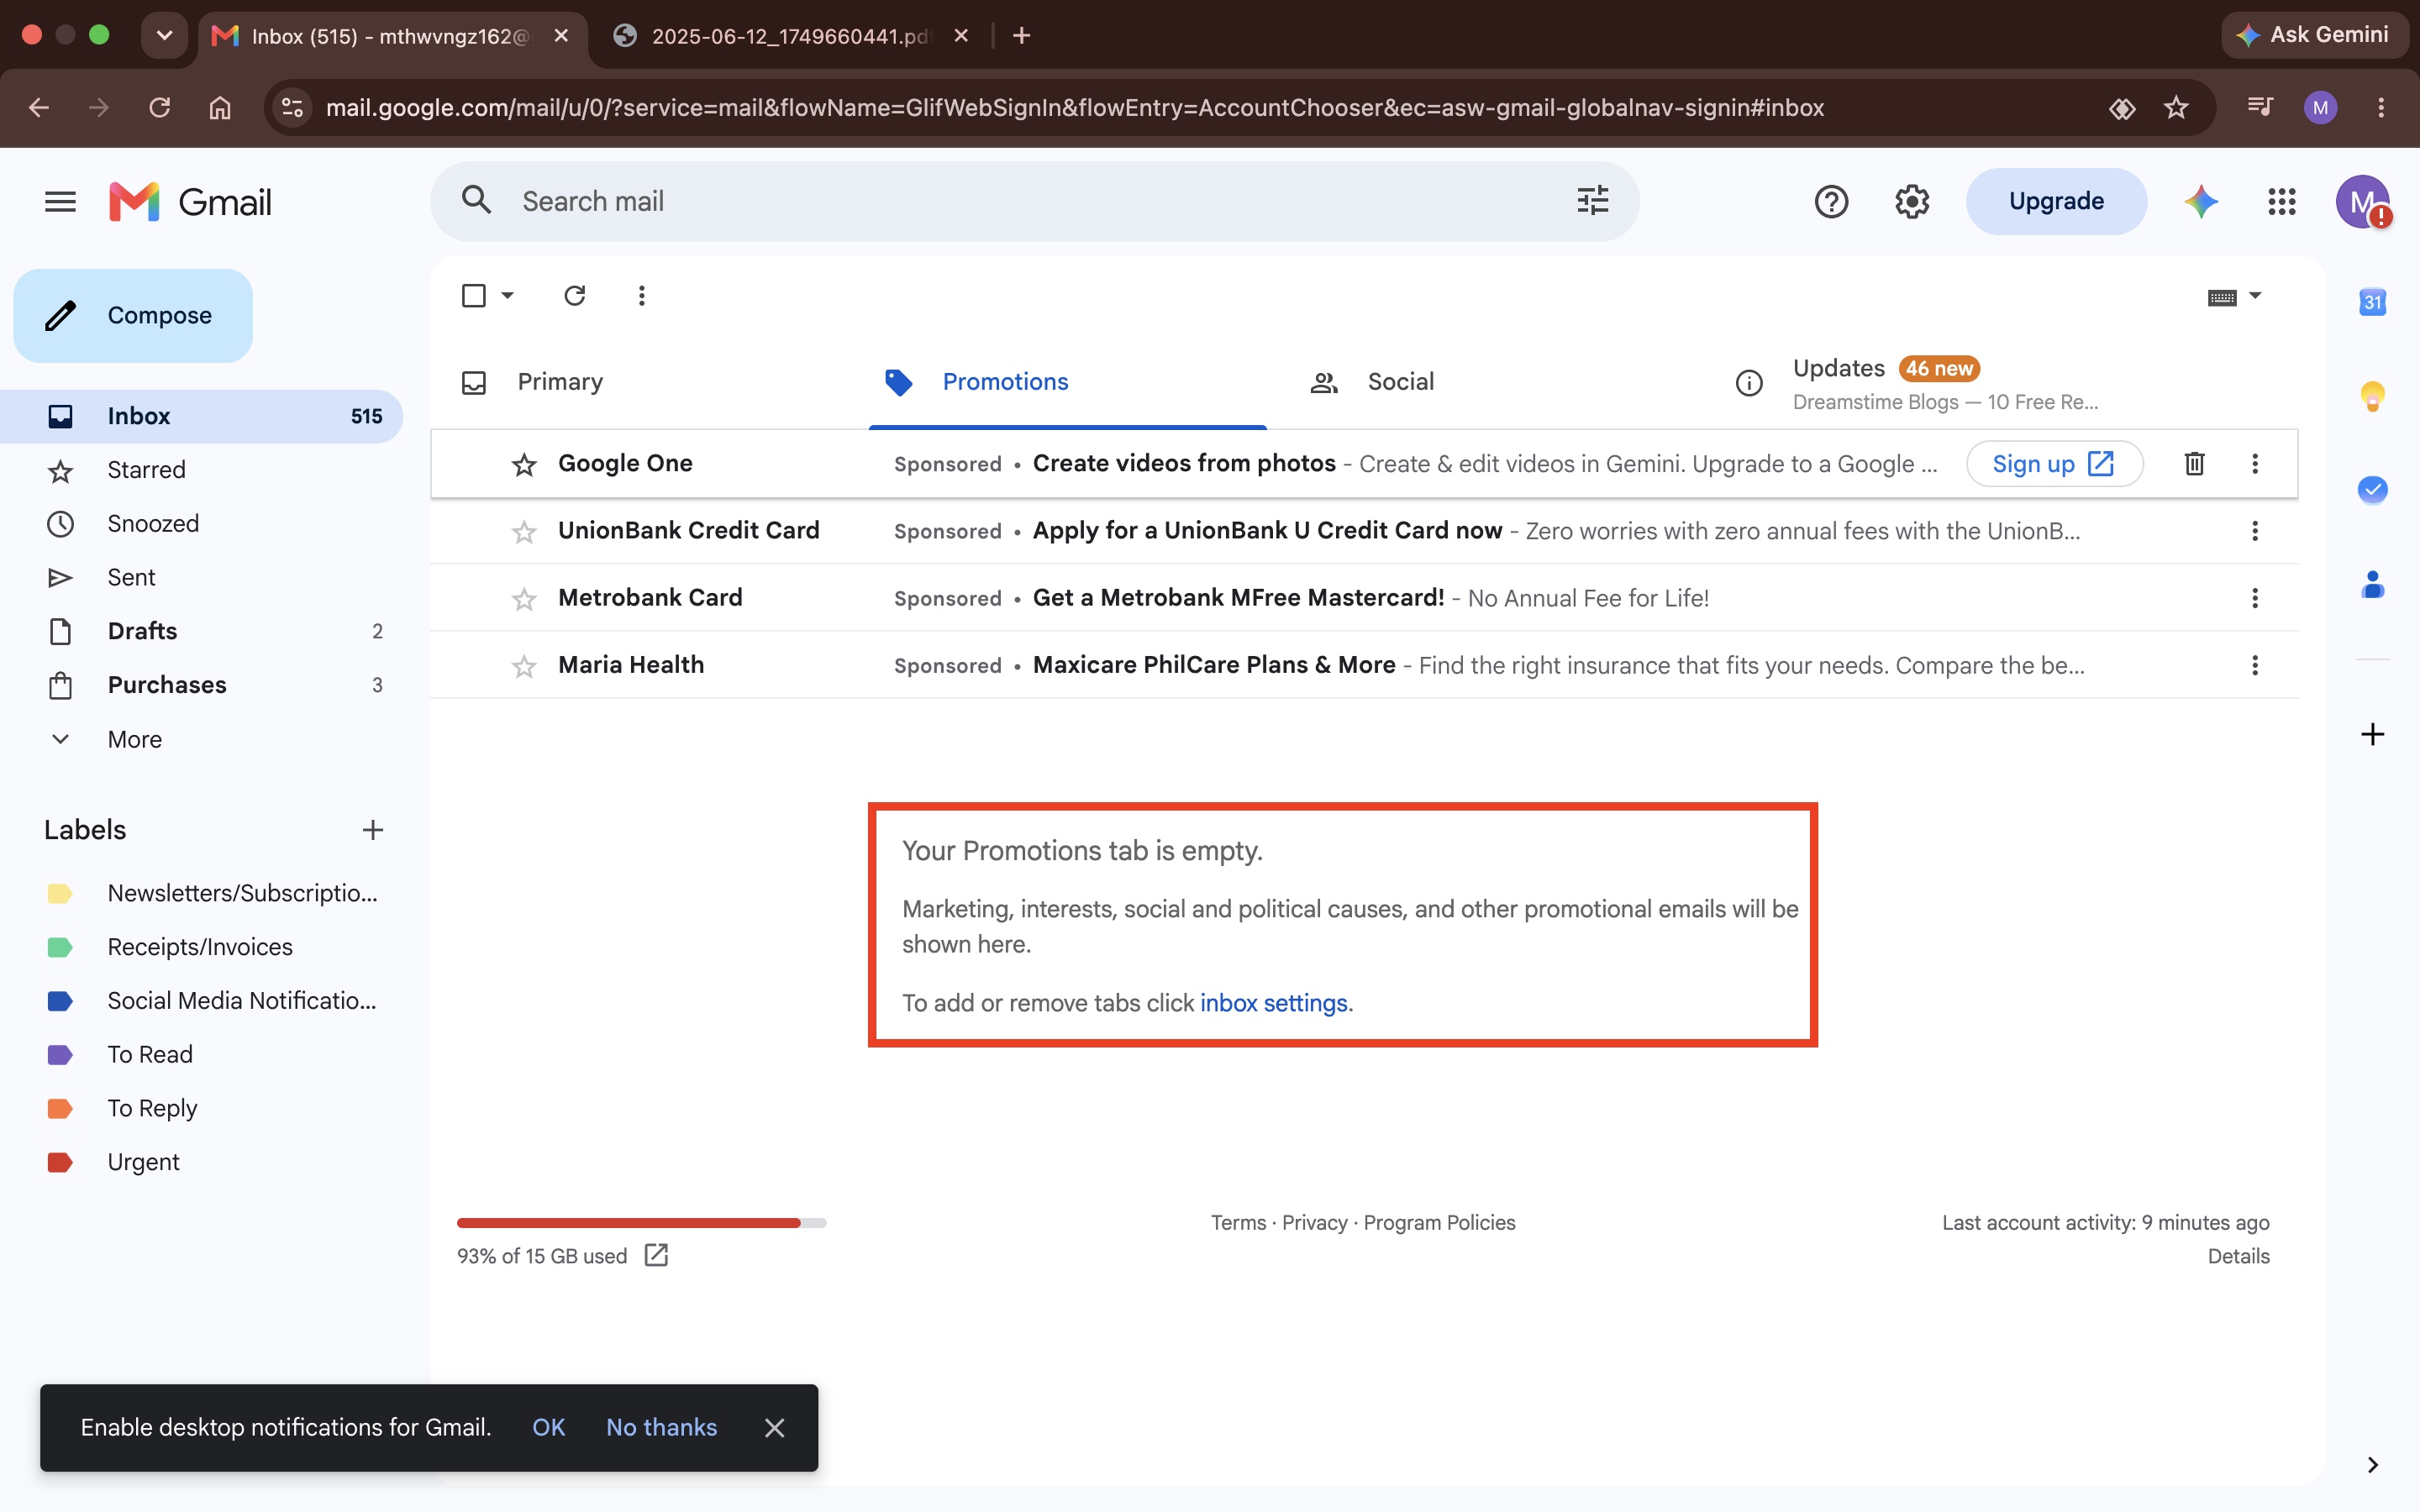Show the side panel with the bottom chevron

click(2372, 1465)
